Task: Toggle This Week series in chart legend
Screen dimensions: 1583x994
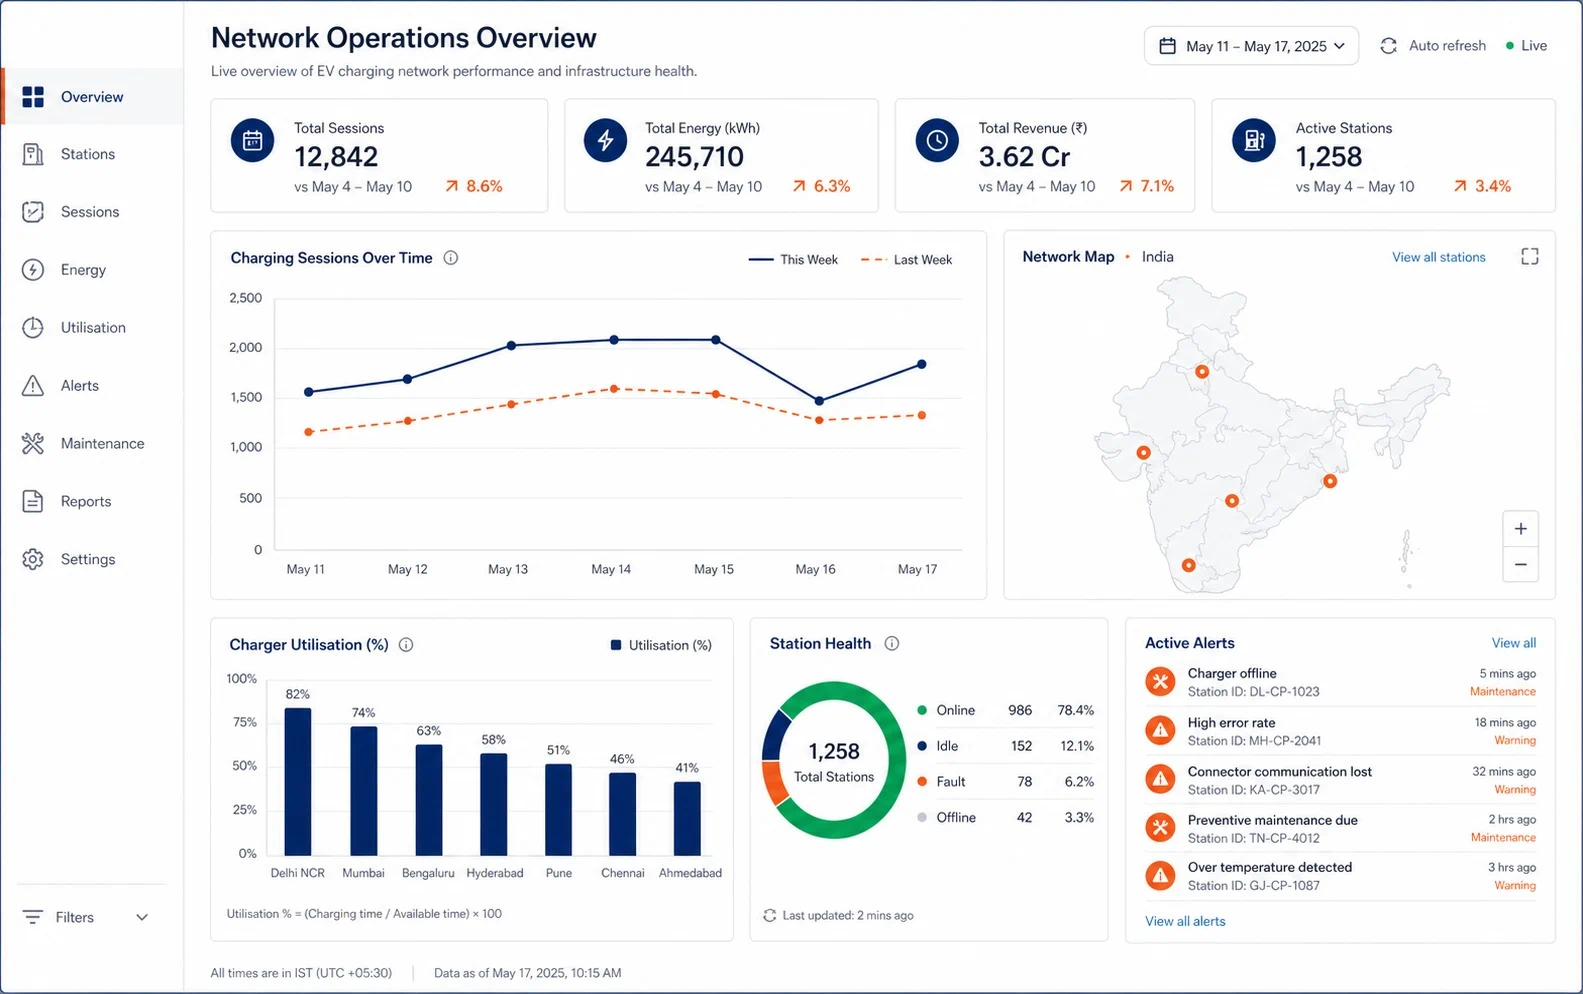Action: pos(793,260)
